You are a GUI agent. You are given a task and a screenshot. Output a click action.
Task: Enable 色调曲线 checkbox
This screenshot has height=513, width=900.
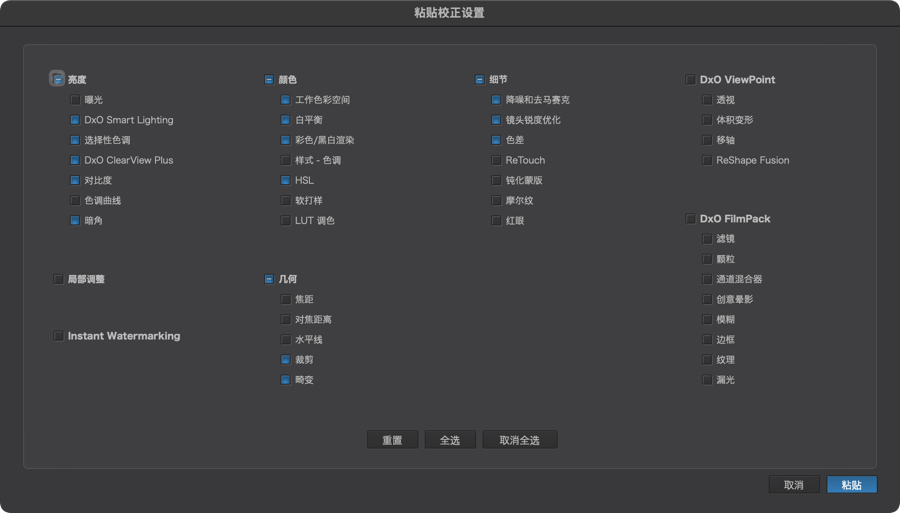point(75,200)
